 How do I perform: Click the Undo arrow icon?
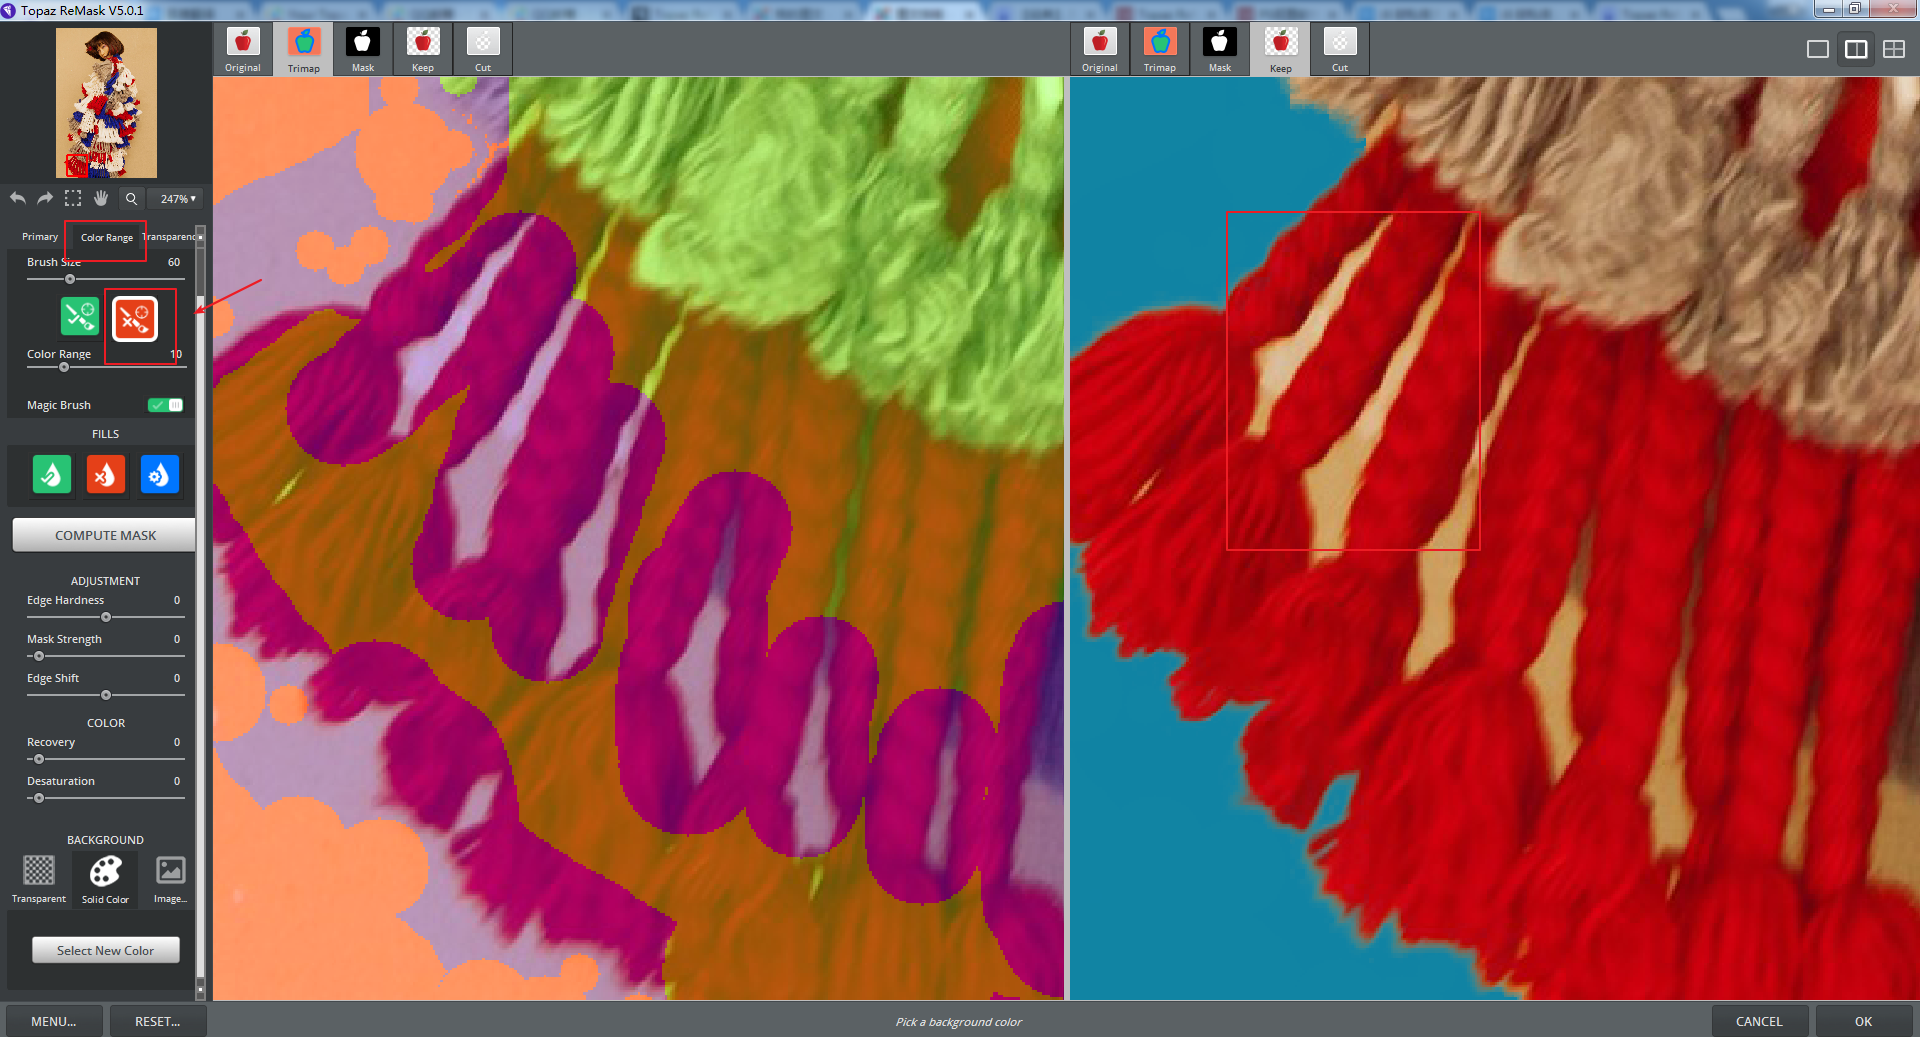tap(18, 198)
